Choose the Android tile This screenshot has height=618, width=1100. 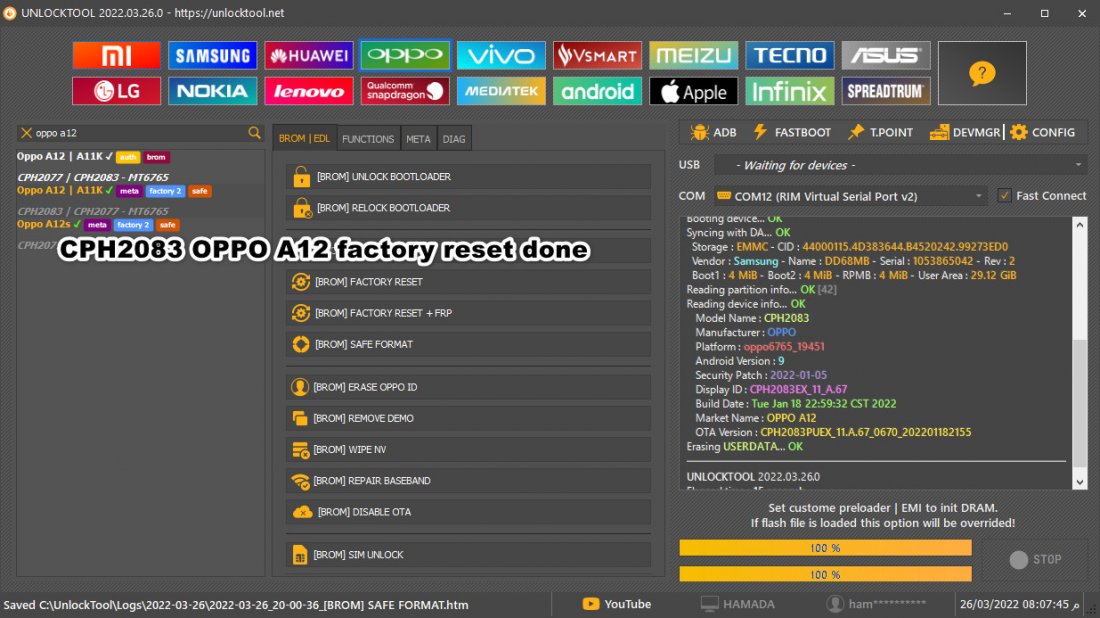tap(597, 91)
